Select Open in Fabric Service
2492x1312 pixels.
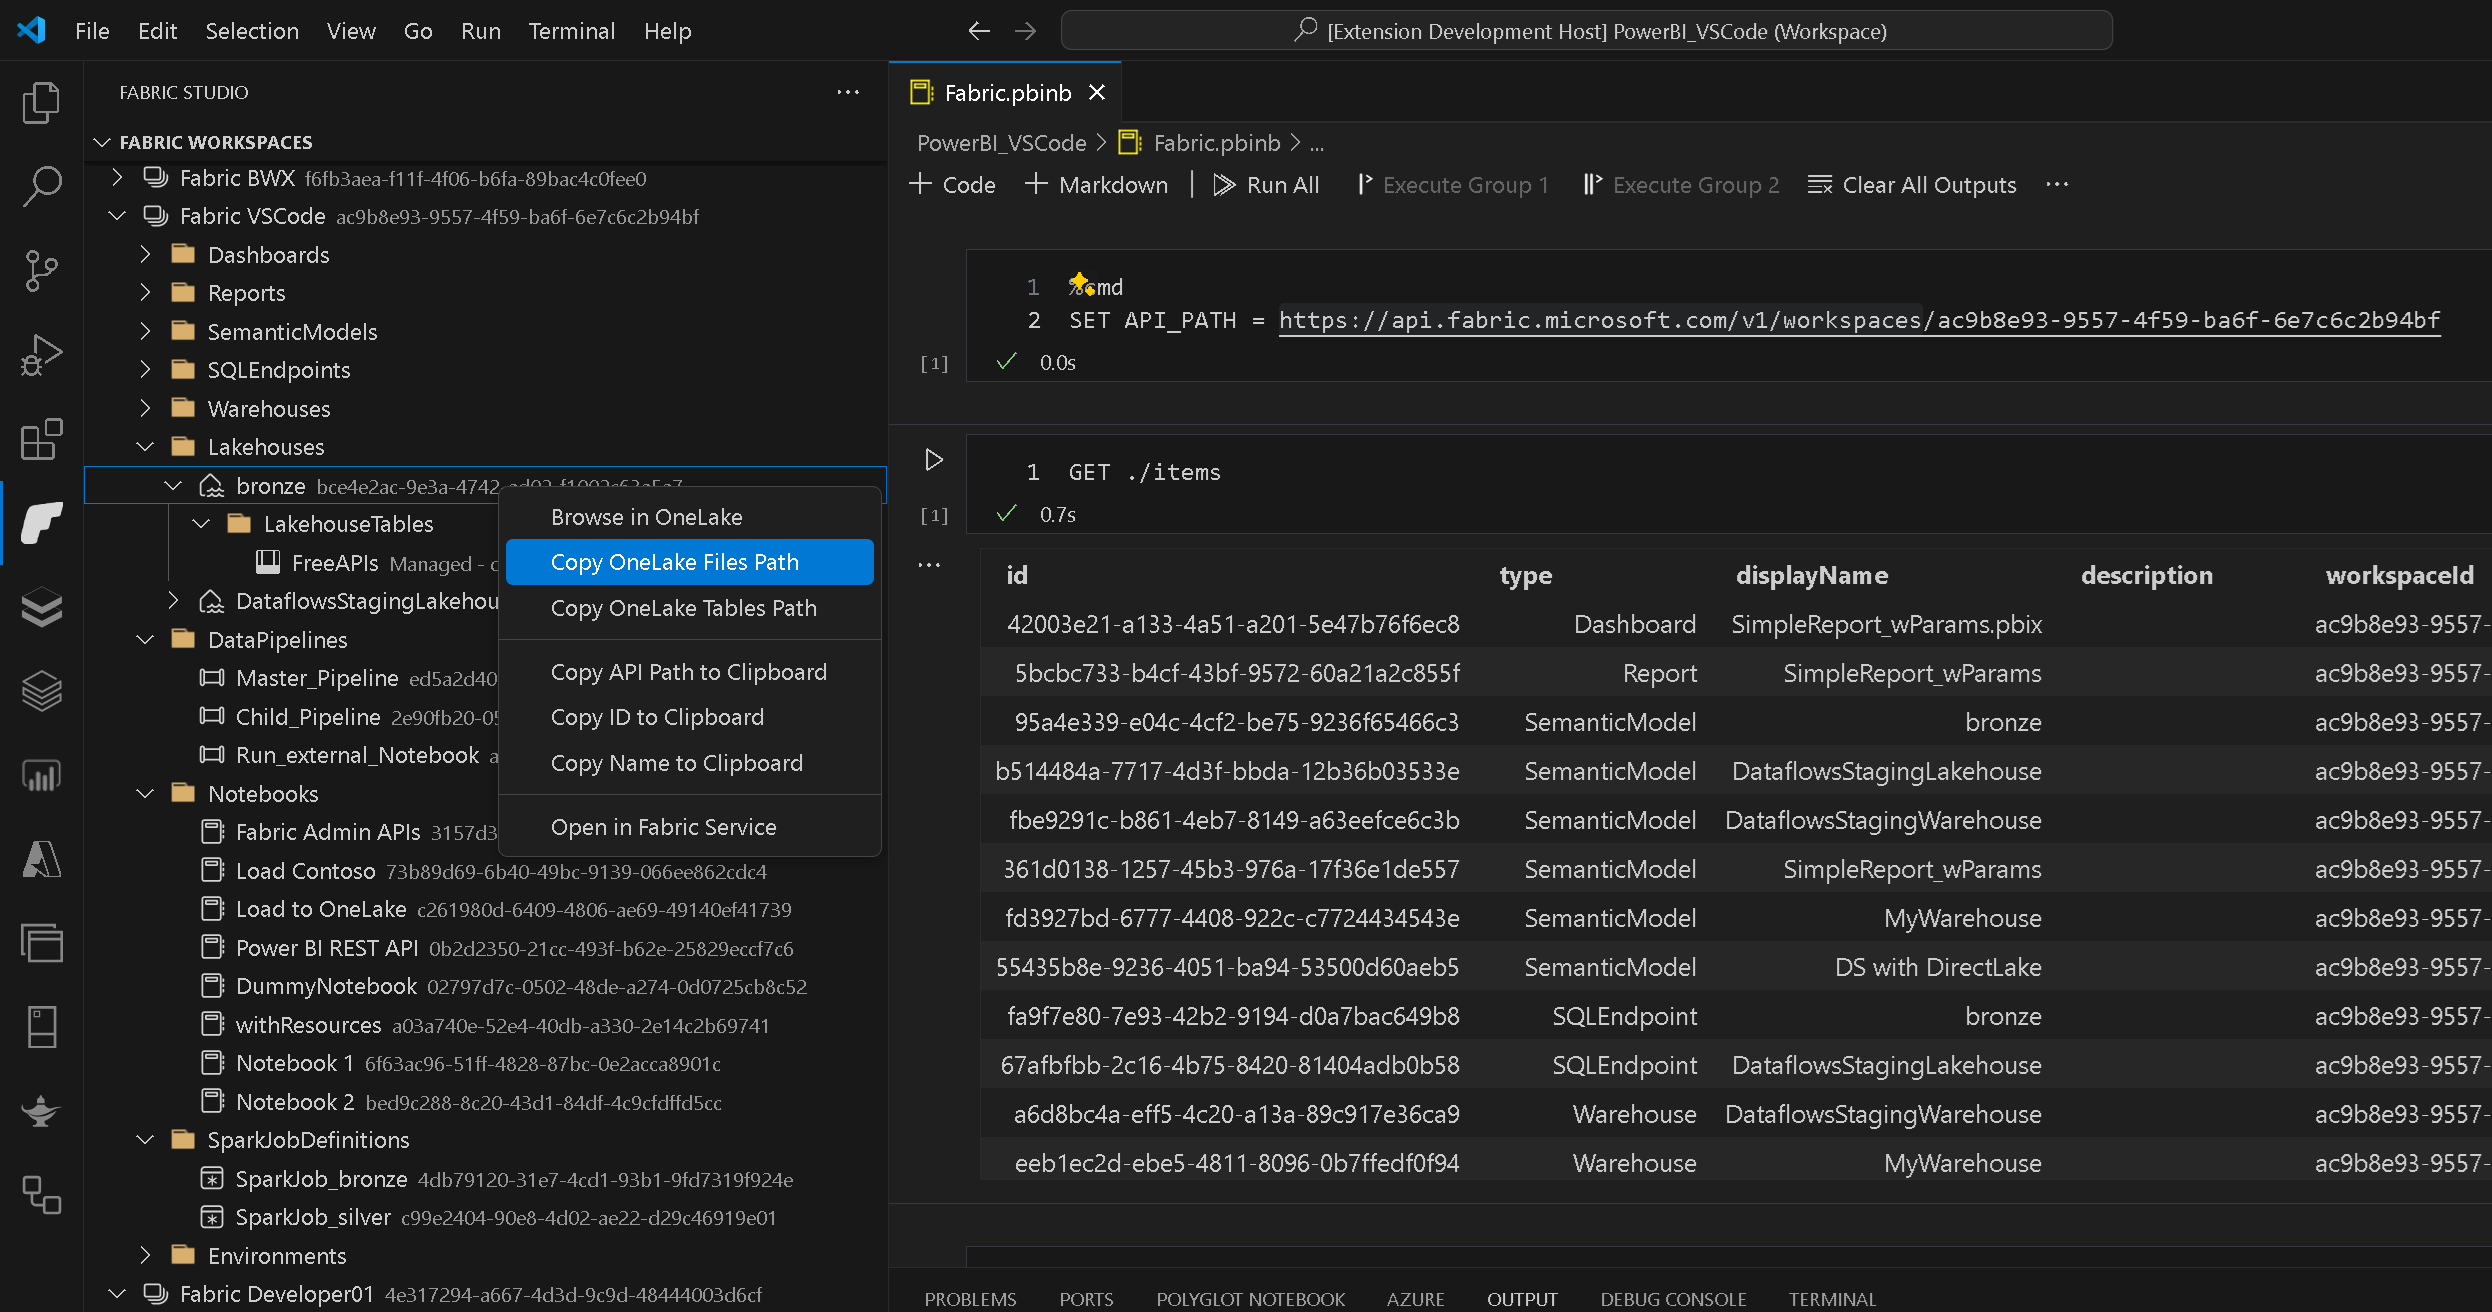[x=663, y=827]
